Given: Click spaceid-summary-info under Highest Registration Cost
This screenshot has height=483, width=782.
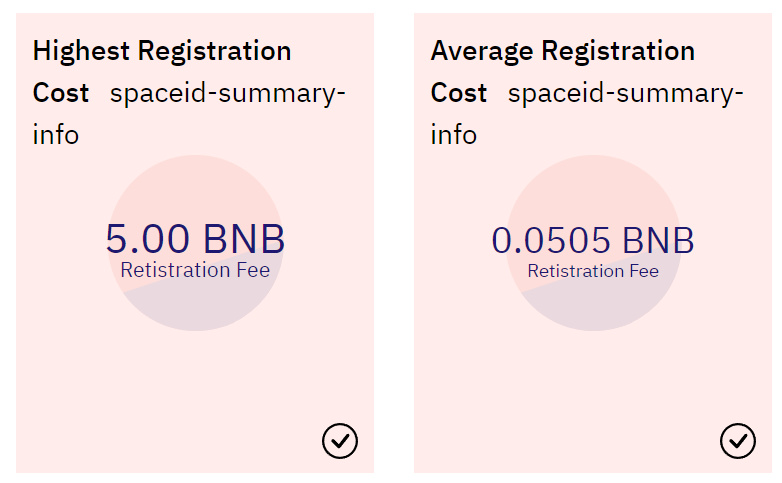Looking at the screenshot, I should click(x=228, y=94).
